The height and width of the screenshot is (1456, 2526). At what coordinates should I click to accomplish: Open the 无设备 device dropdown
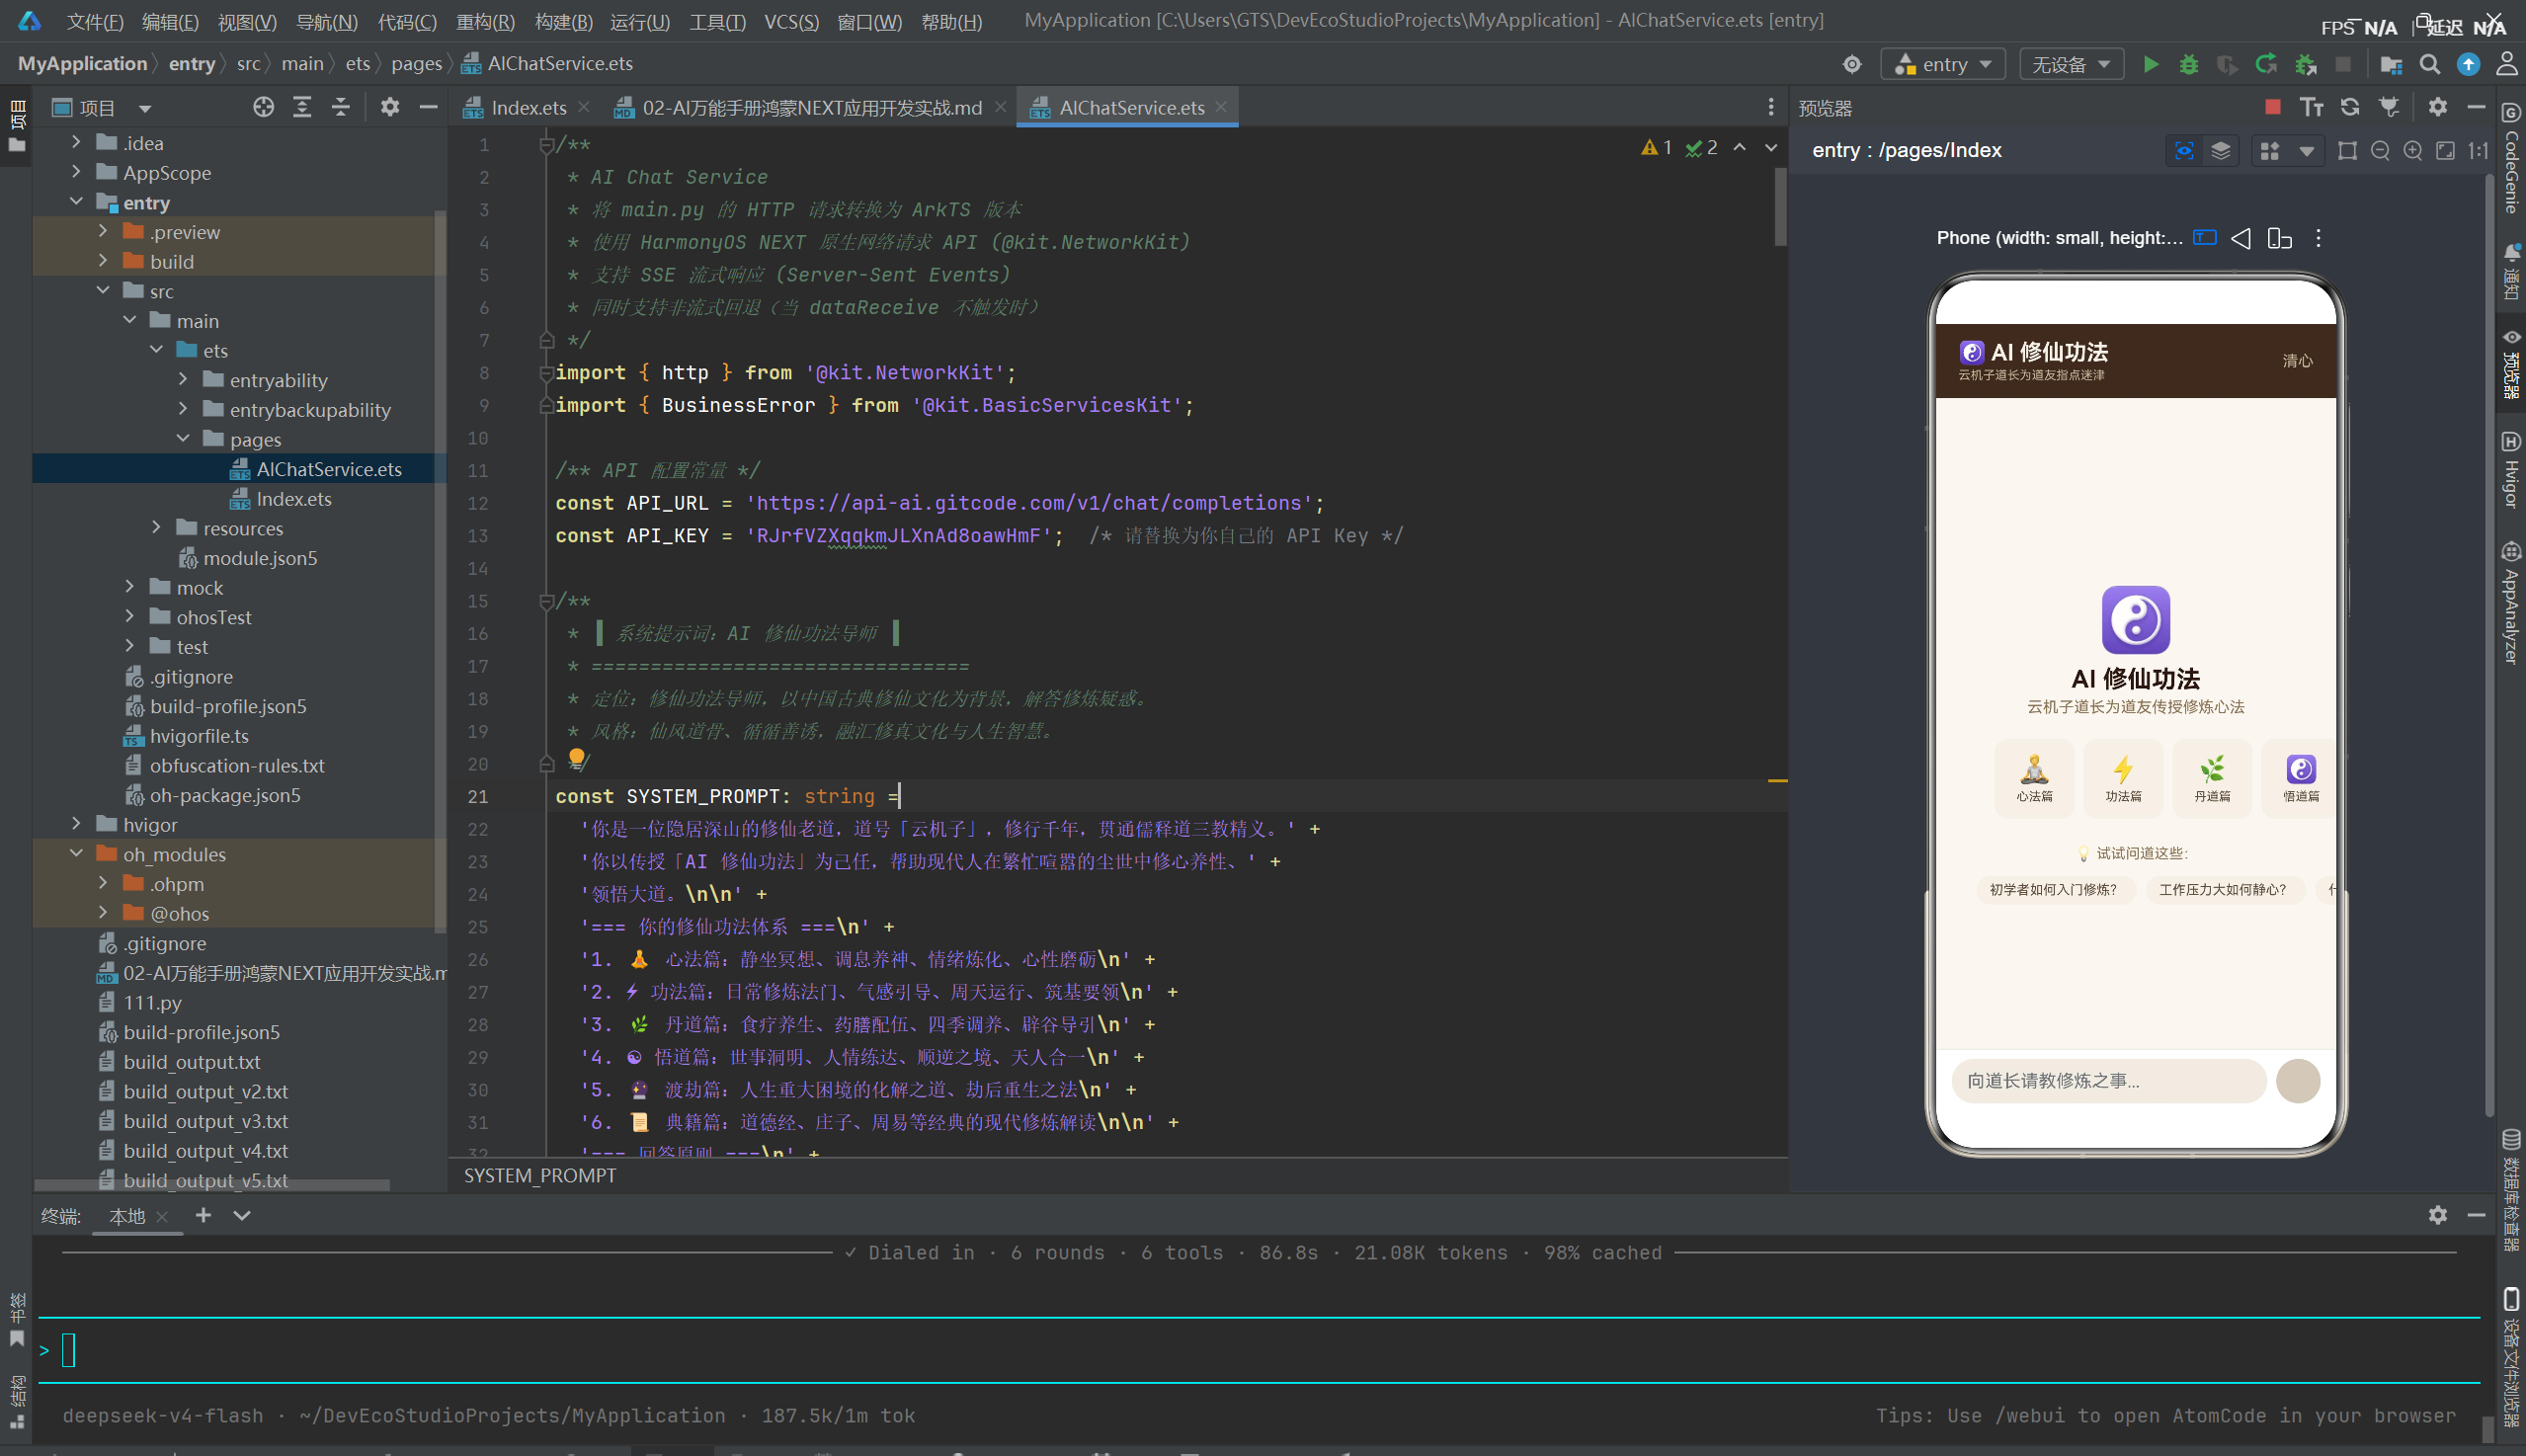[2071, 64]
